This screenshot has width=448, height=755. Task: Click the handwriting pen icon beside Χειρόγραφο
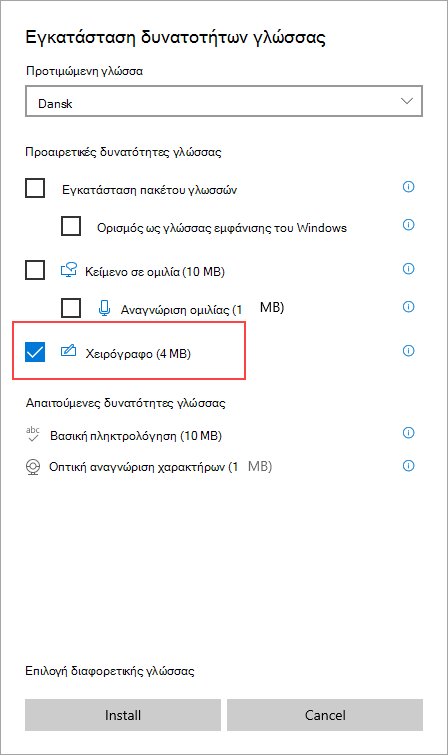click(x=68, y=351)
